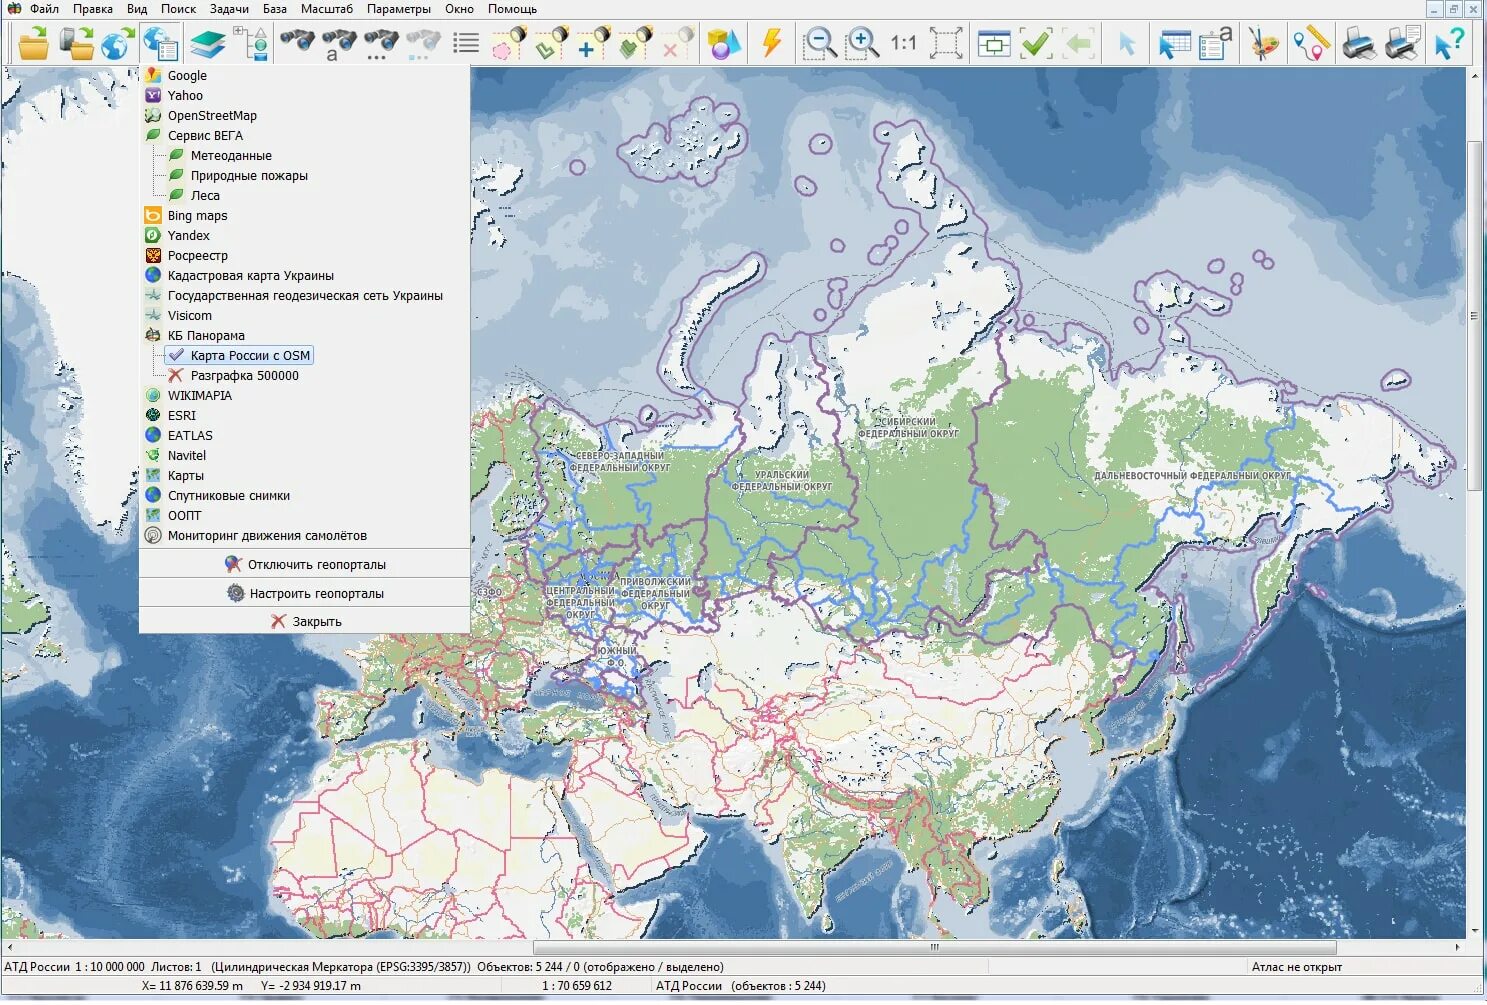Uncheck Карта России с OSM layer
The width and height of the screenshot is (1487, 1005).
(x=240, y=355)
